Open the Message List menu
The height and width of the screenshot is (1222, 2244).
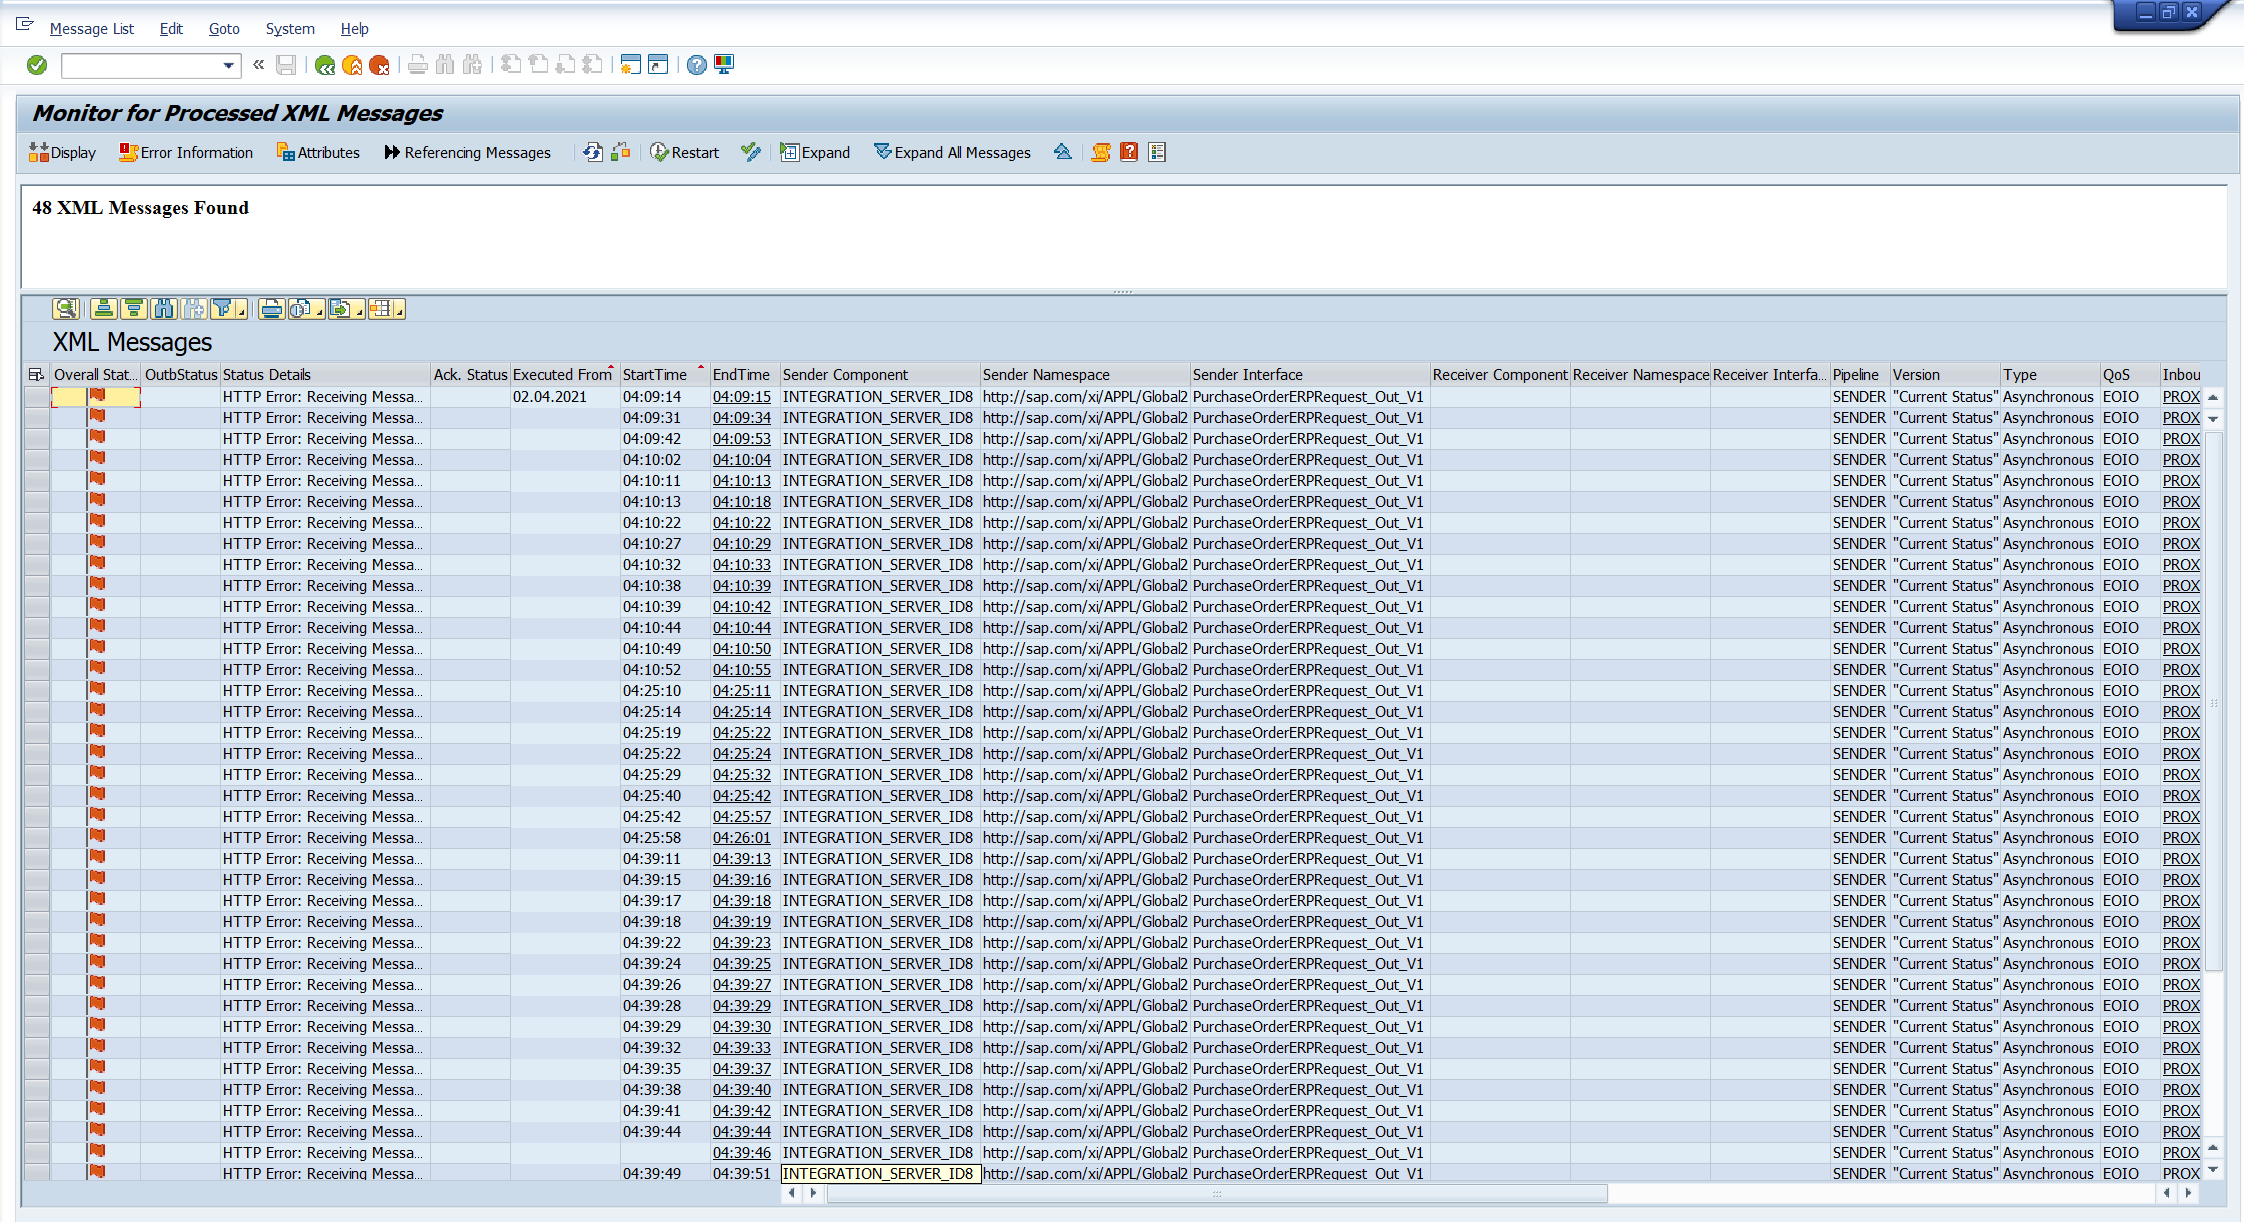(x=91, y=29)
